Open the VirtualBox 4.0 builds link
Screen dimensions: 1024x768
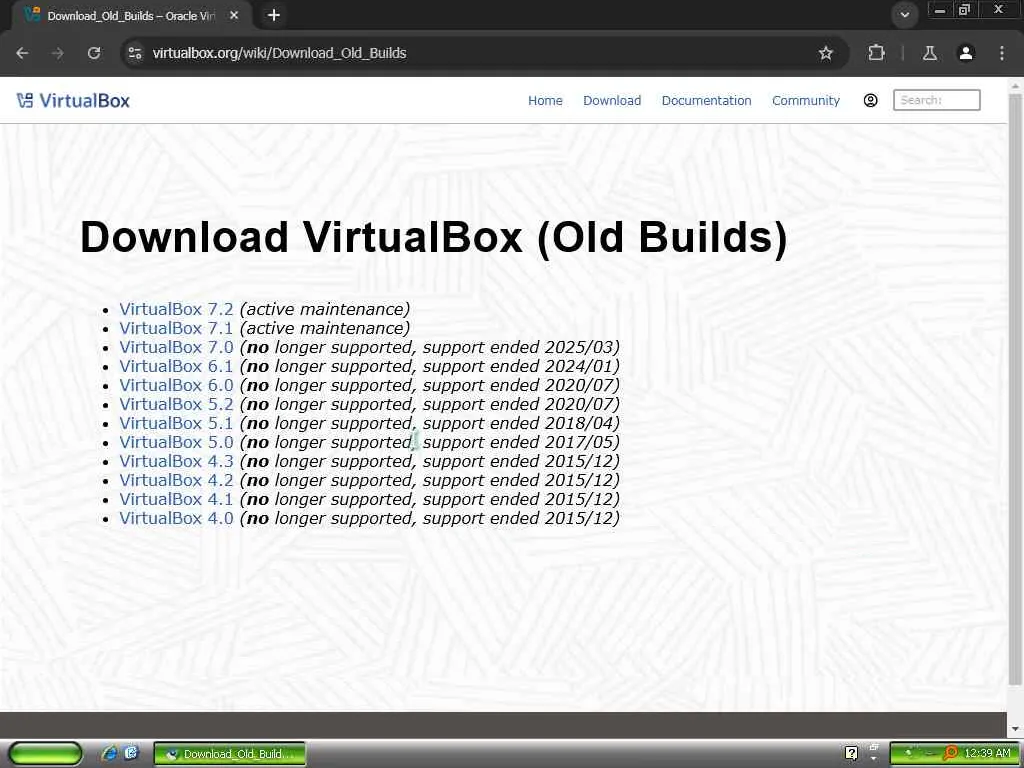pos(176,517)
